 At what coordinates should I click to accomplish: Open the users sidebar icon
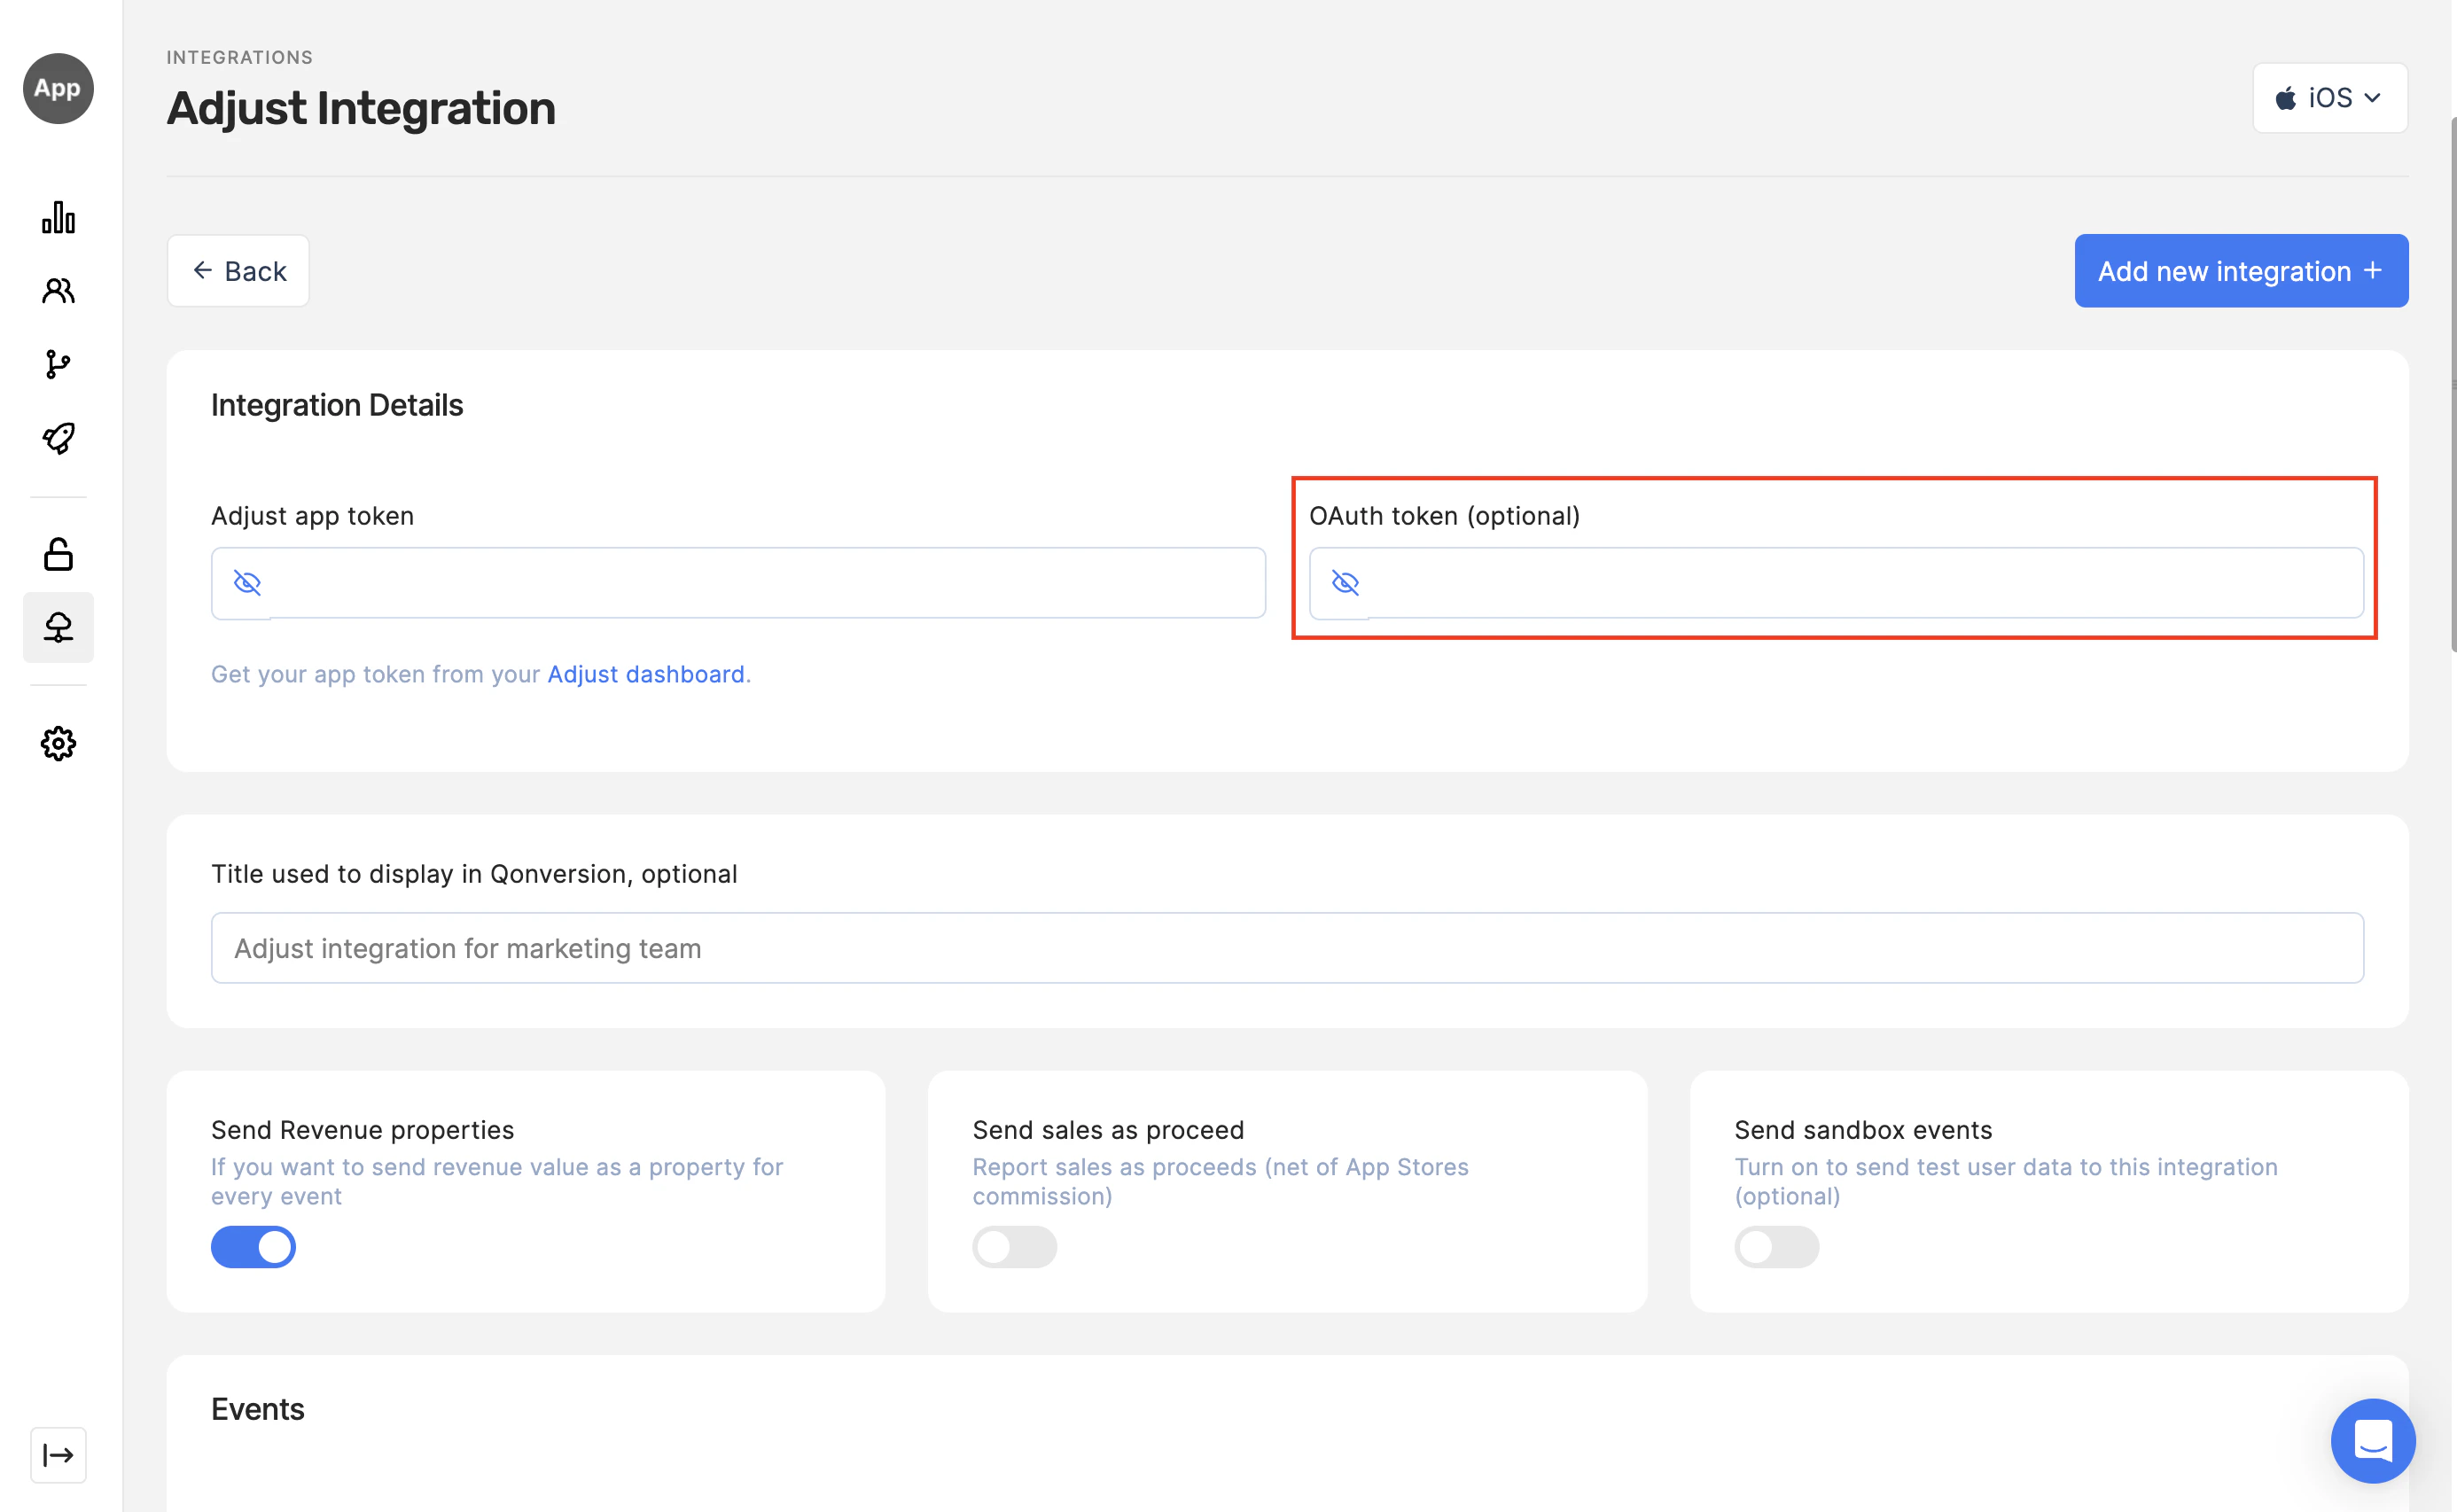[58, 290]
